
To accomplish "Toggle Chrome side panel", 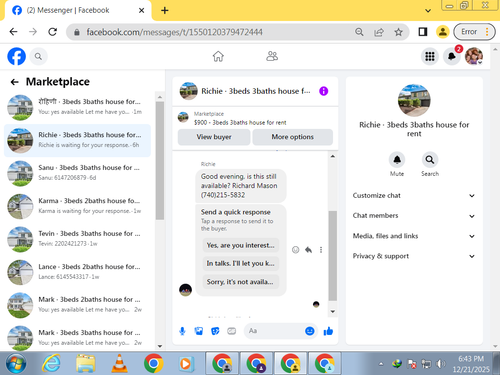I will pyautogui.click(x=423, y=32).
